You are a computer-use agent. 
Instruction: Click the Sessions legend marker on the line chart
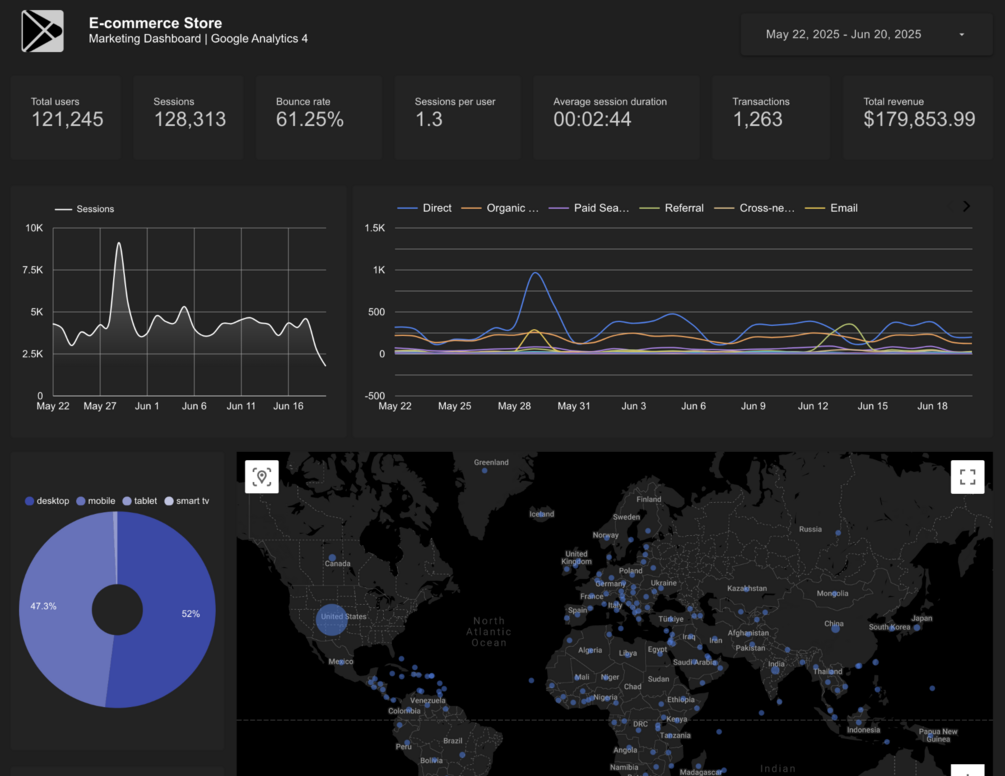coord(62,209)
